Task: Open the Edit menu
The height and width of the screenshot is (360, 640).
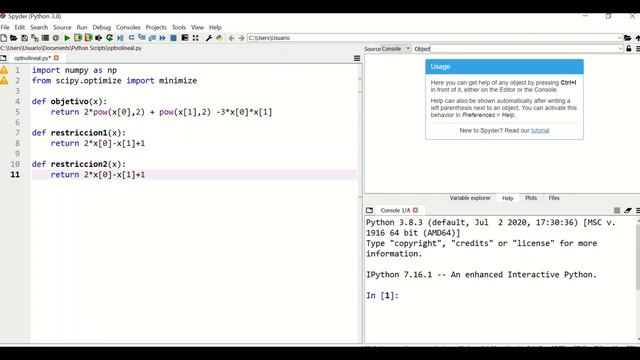Action: point(20,27)
